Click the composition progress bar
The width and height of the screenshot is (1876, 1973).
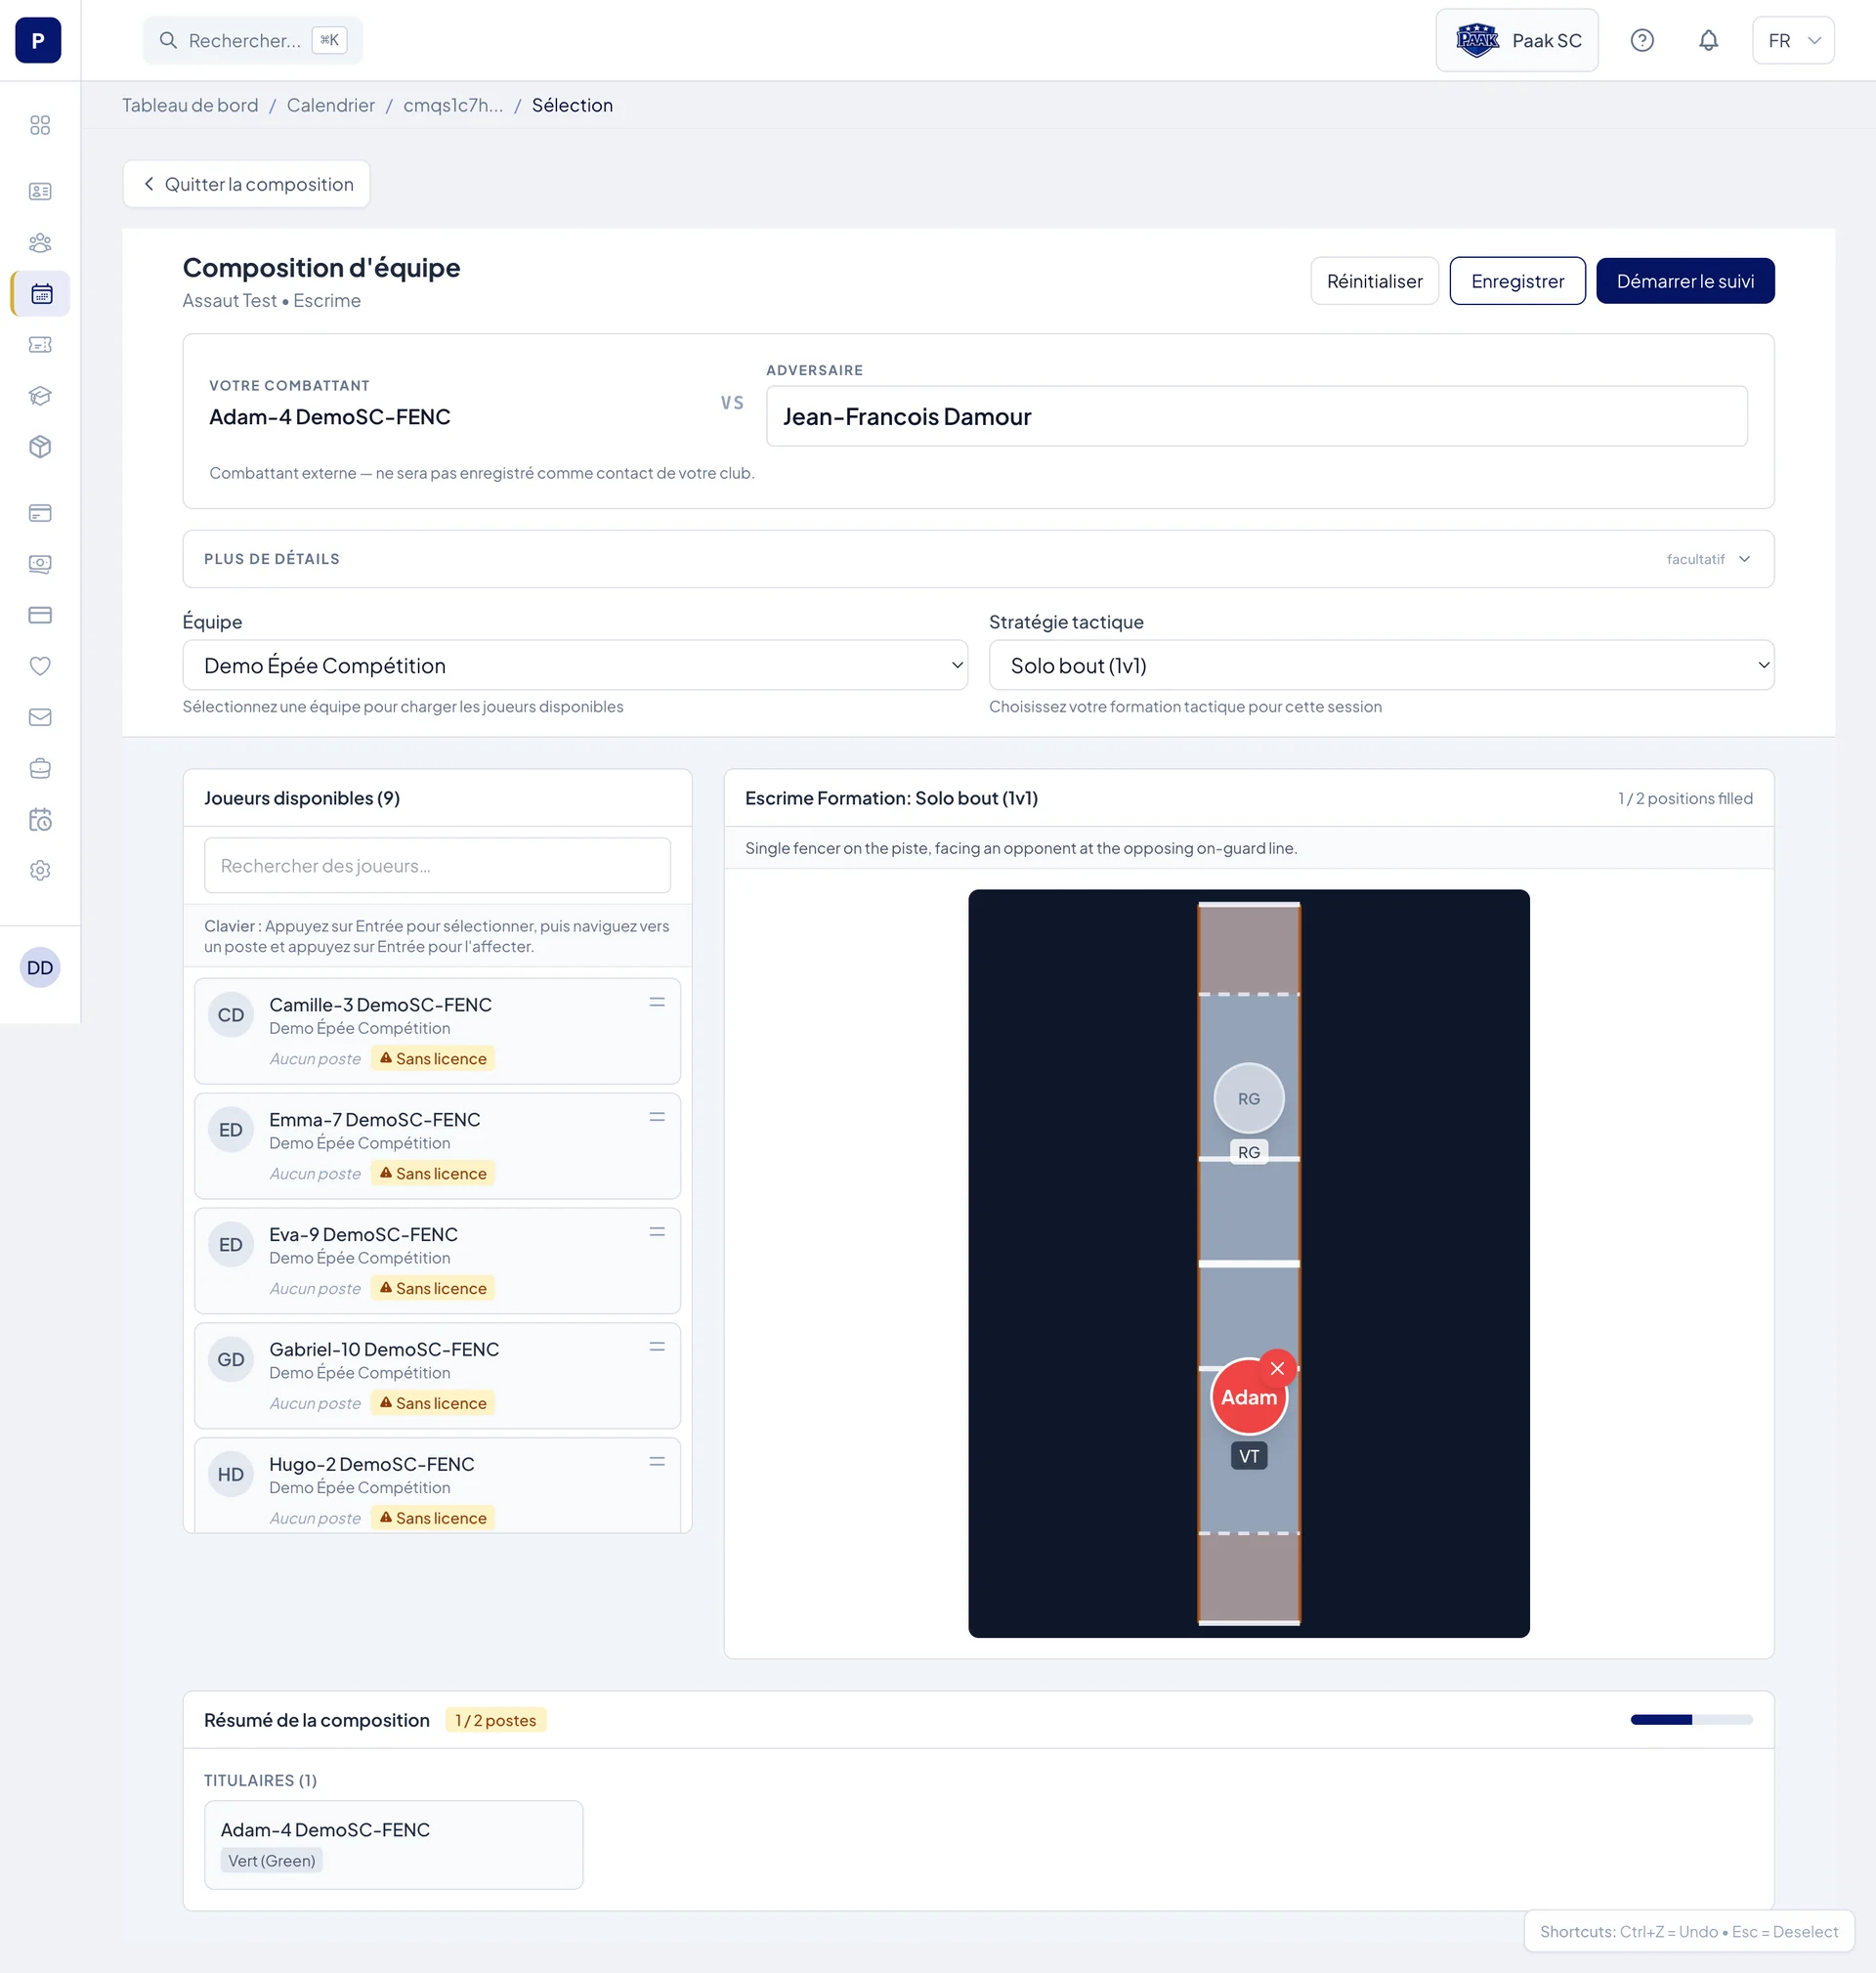tap(1691, 1719)
